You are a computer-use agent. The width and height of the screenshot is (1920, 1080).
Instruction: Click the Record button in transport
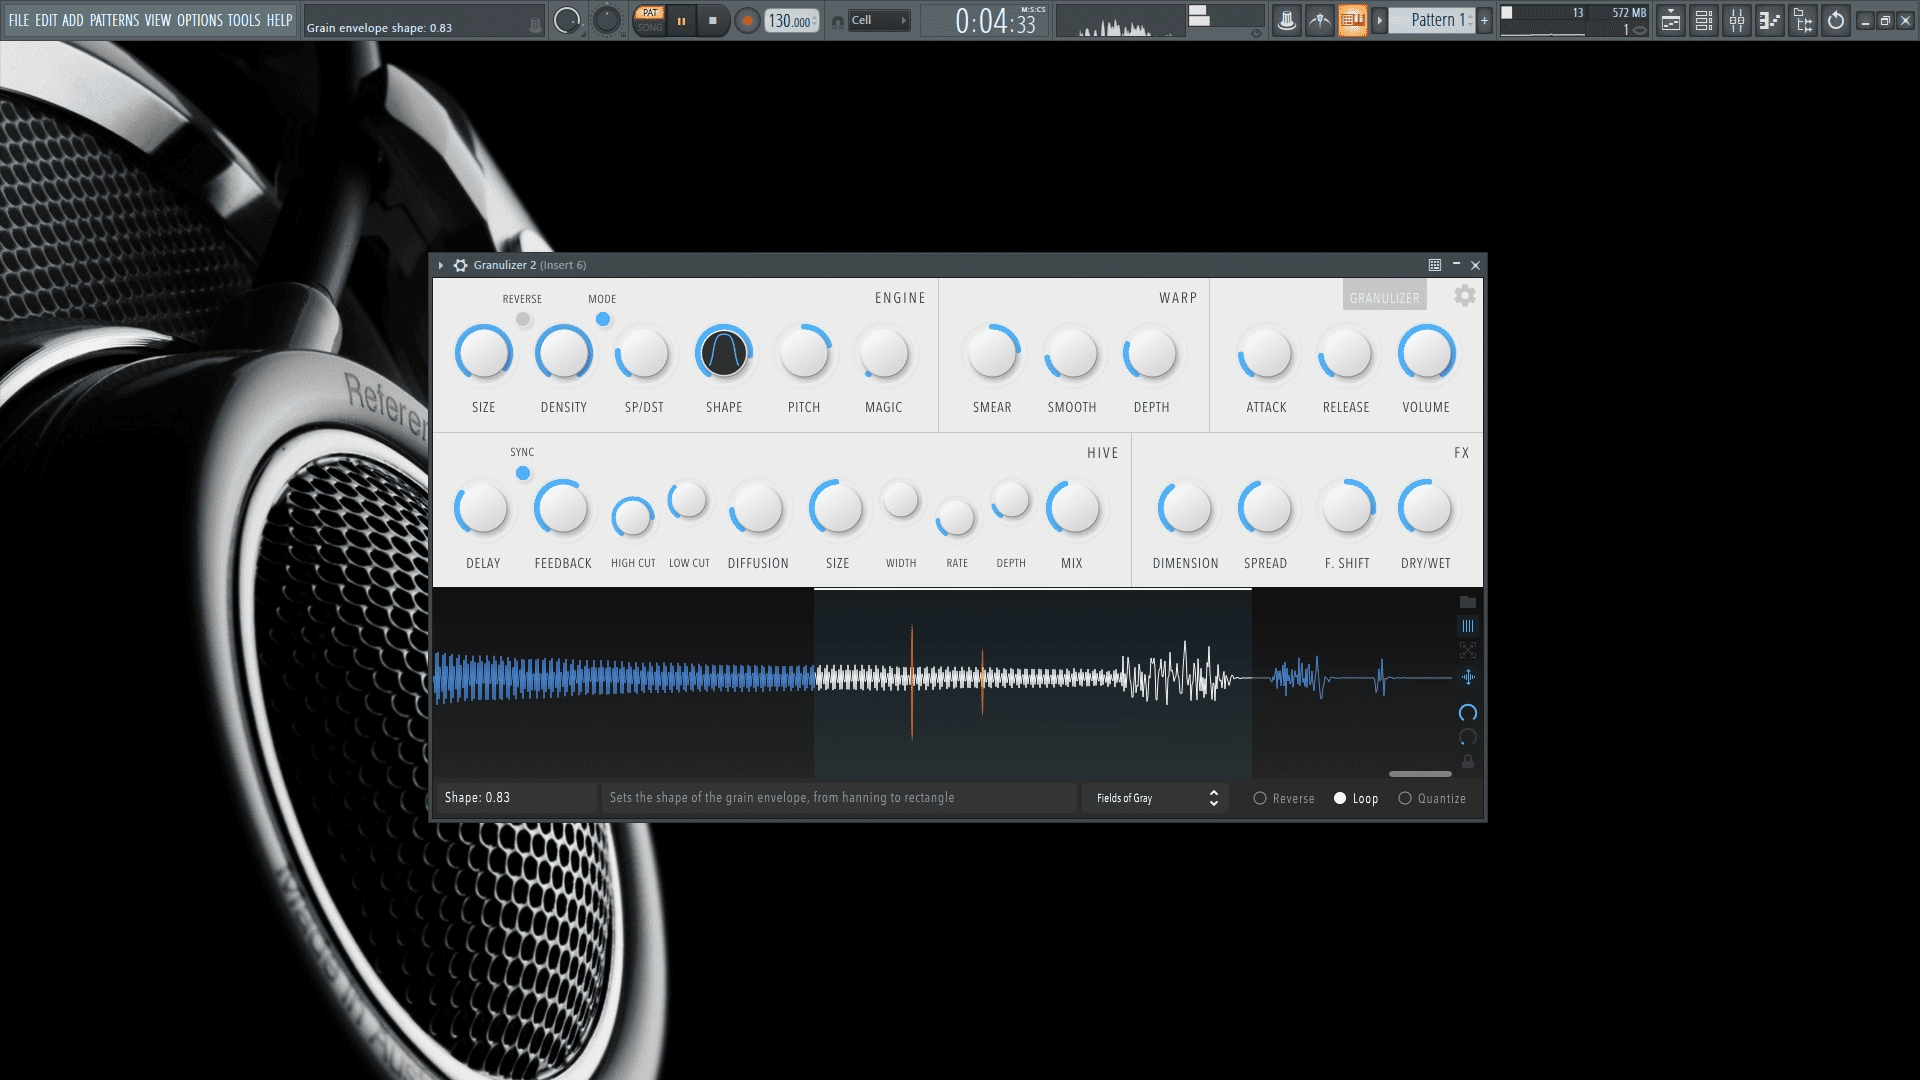point(746,21)
